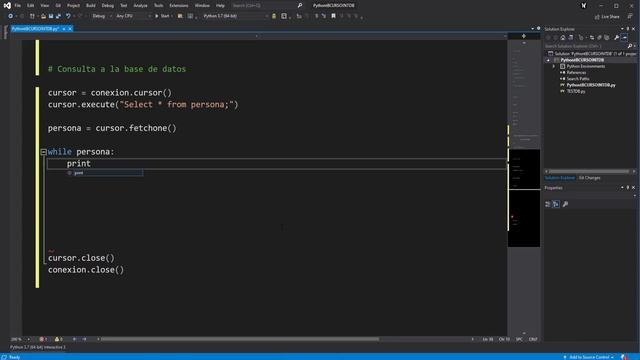Open the Edit menu

(x=31, y=6)
